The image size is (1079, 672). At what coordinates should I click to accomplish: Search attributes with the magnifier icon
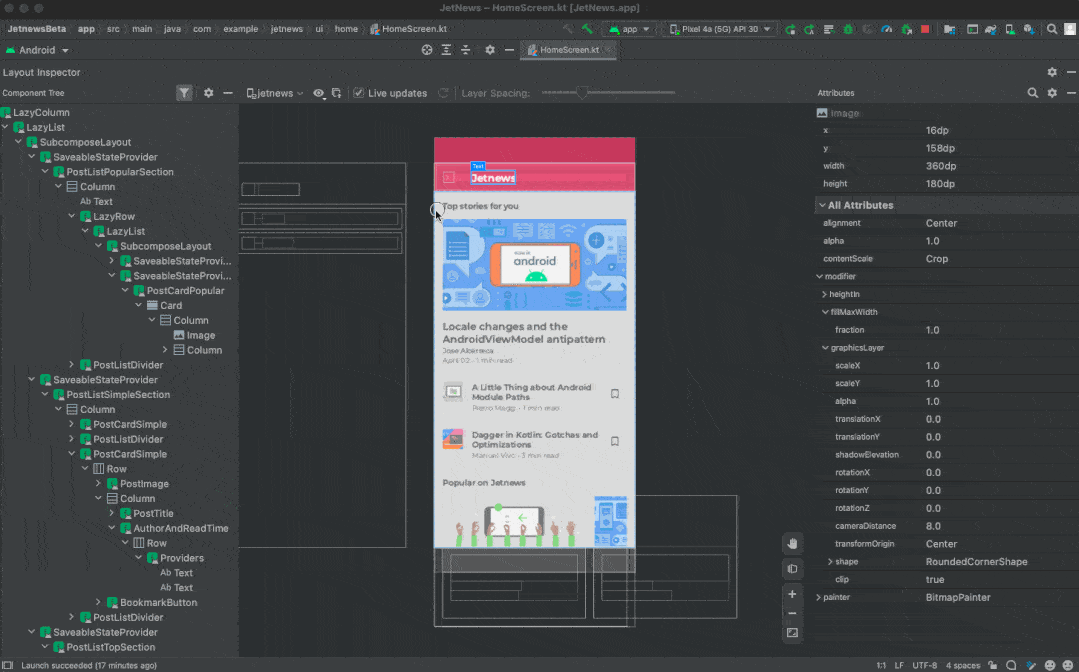tap(1033, 93)
